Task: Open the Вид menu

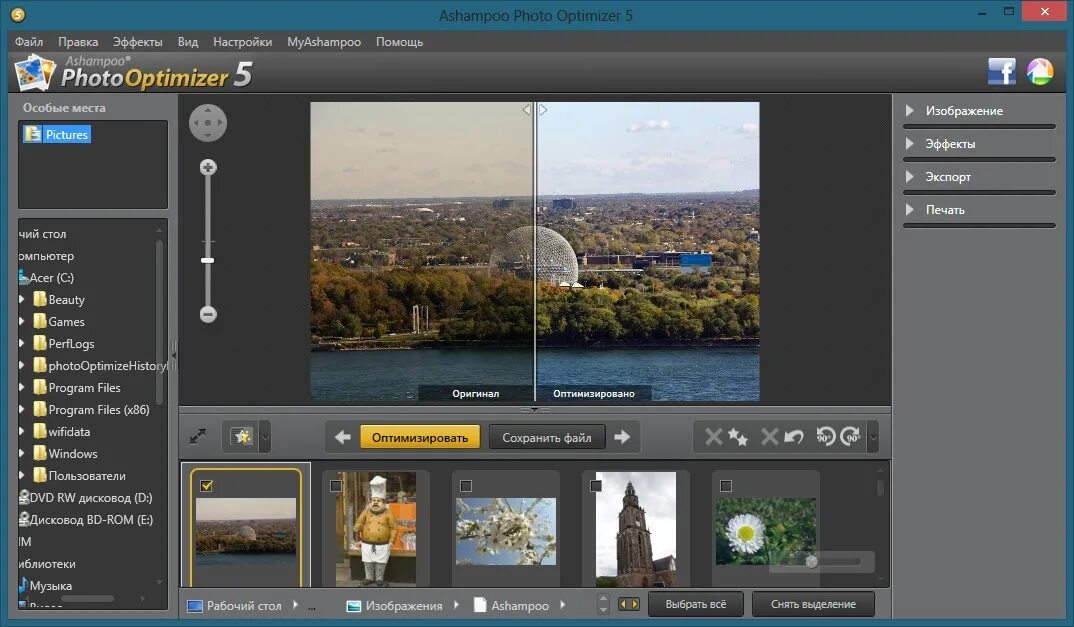Action: 188,42
